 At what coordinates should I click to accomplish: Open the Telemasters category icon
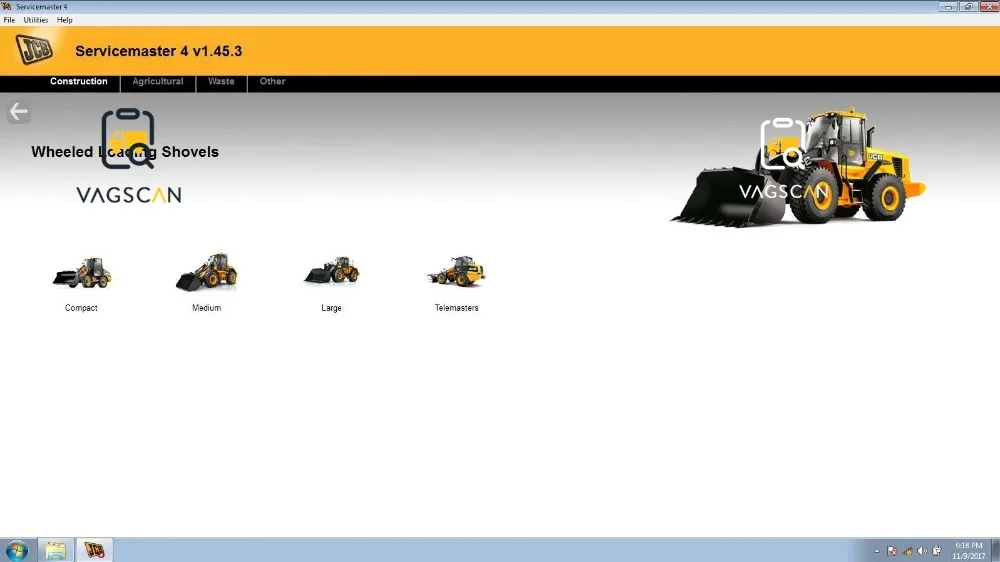[x=457, y=270]
